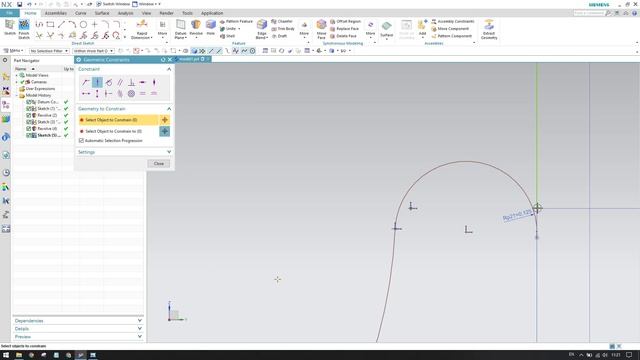
Task: Select the Point sketch tool
Action: [x=94, y=24]
